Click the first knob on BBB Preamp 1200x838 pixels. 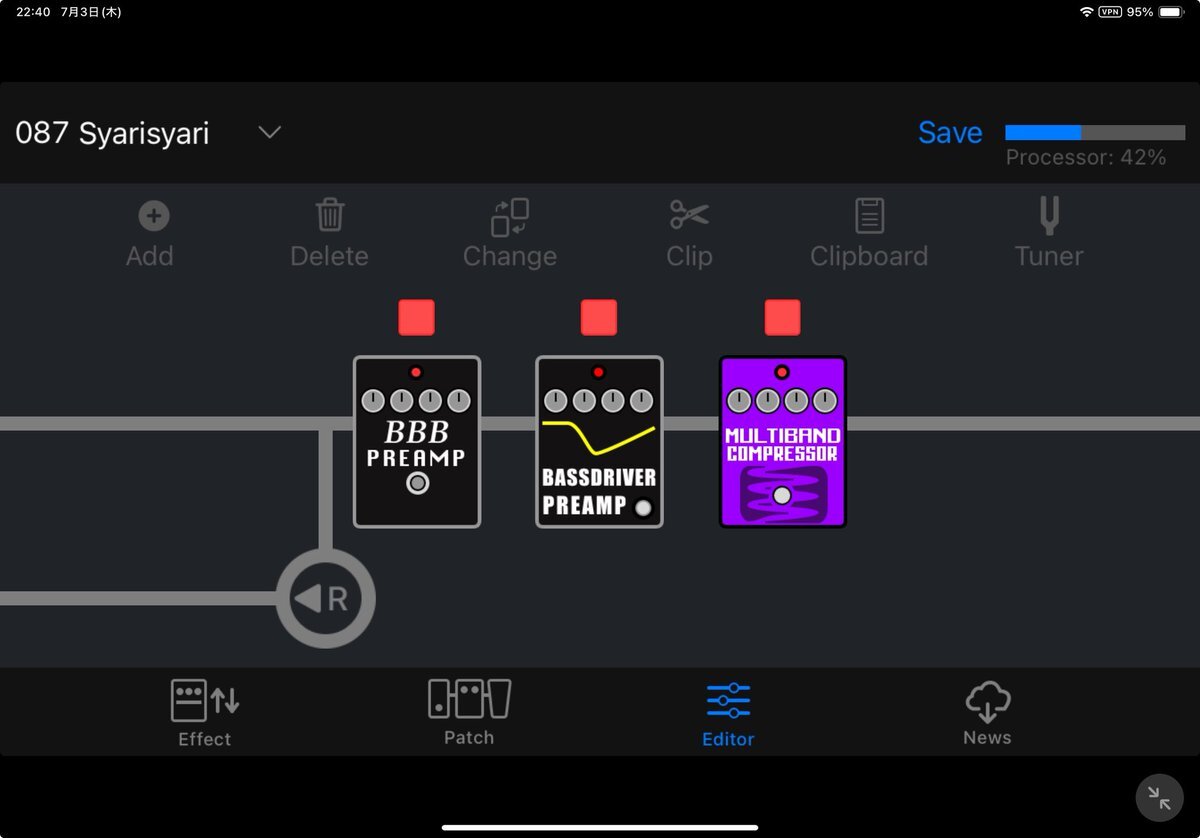click(x=372, y=401)
